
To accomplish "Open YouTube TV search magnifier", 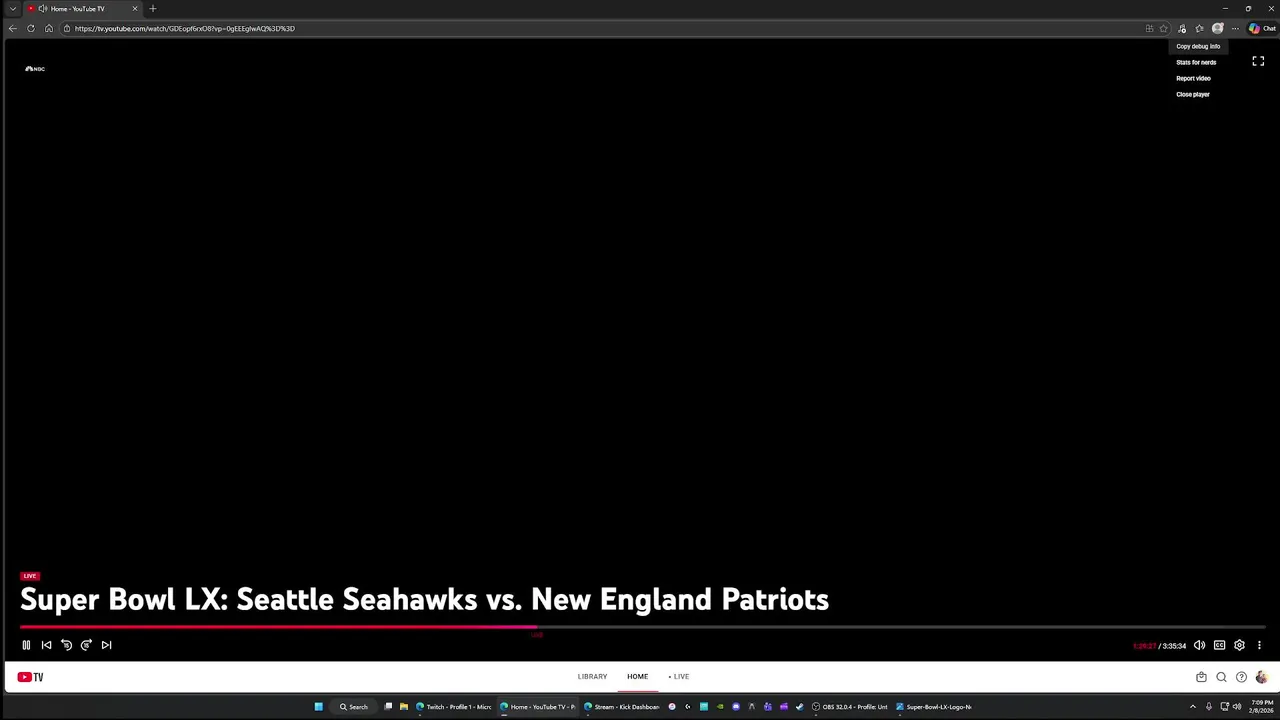I will point(1221,677).
